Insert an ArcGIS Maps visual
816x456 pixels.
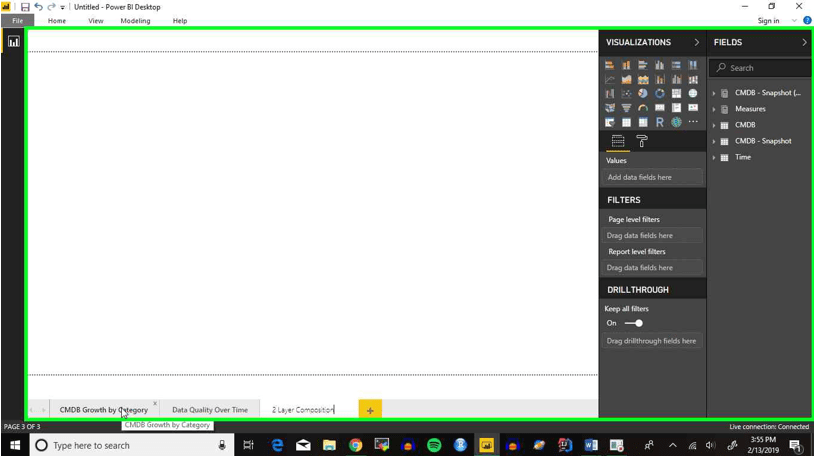pyautogui.click(x=676, y=122)
